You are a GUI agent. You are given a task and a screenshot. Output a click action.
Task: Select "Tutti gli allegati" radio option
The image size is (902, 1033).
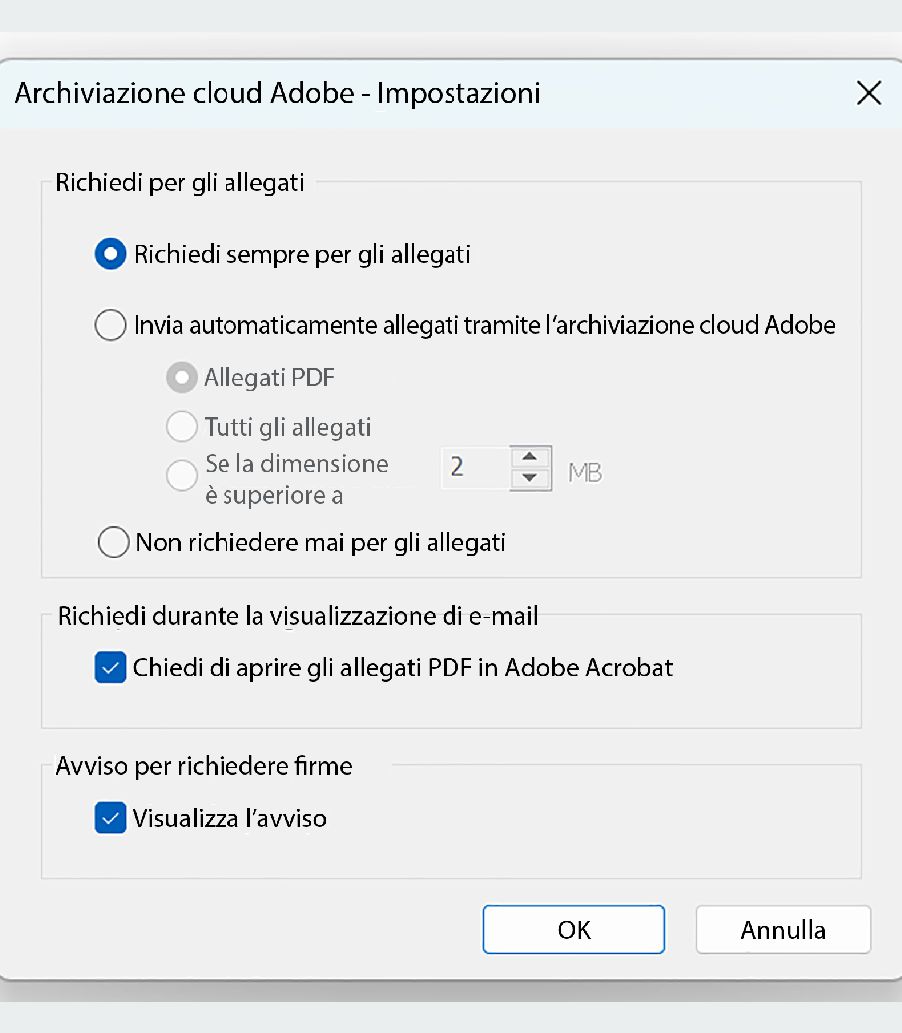181,426
